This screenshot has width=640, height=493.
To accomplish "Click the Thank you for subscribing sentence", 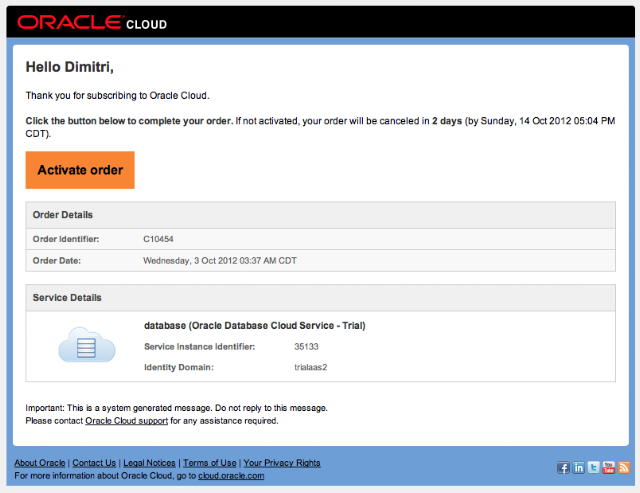I will pos(118,95).
